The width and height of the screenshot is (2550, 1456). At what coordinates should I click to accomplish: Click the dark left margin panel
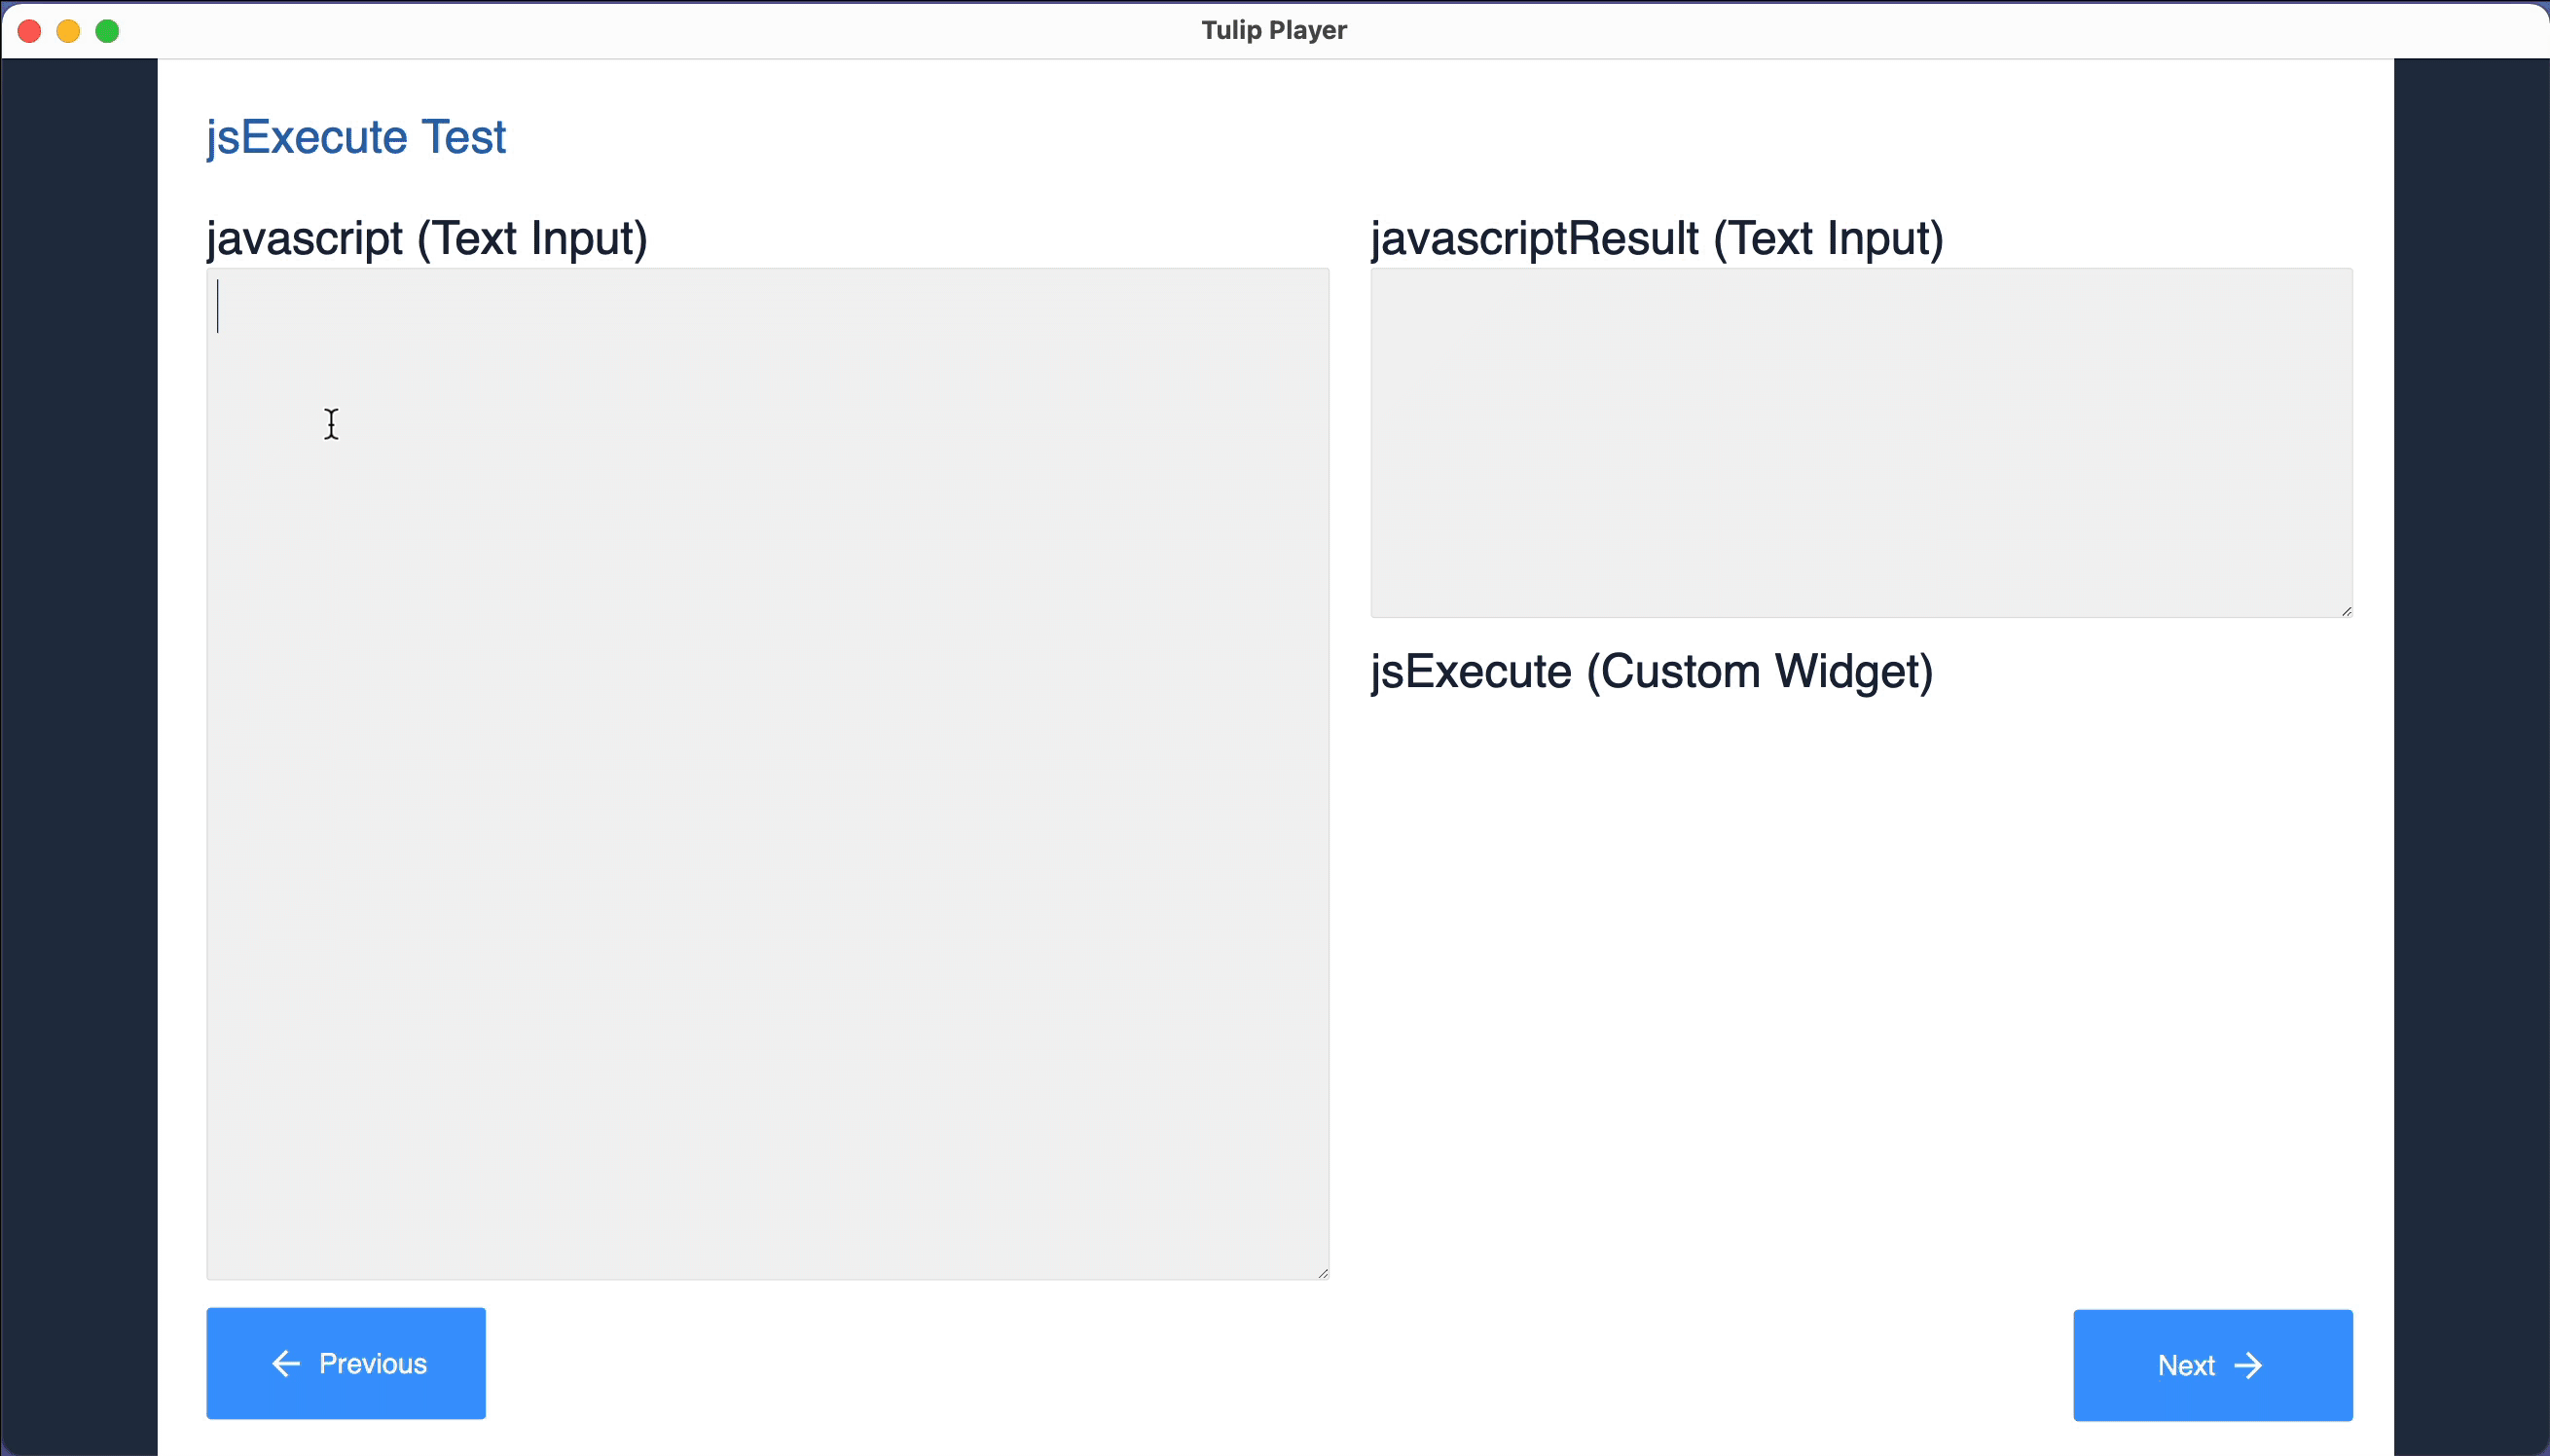[x=79, y=757]
